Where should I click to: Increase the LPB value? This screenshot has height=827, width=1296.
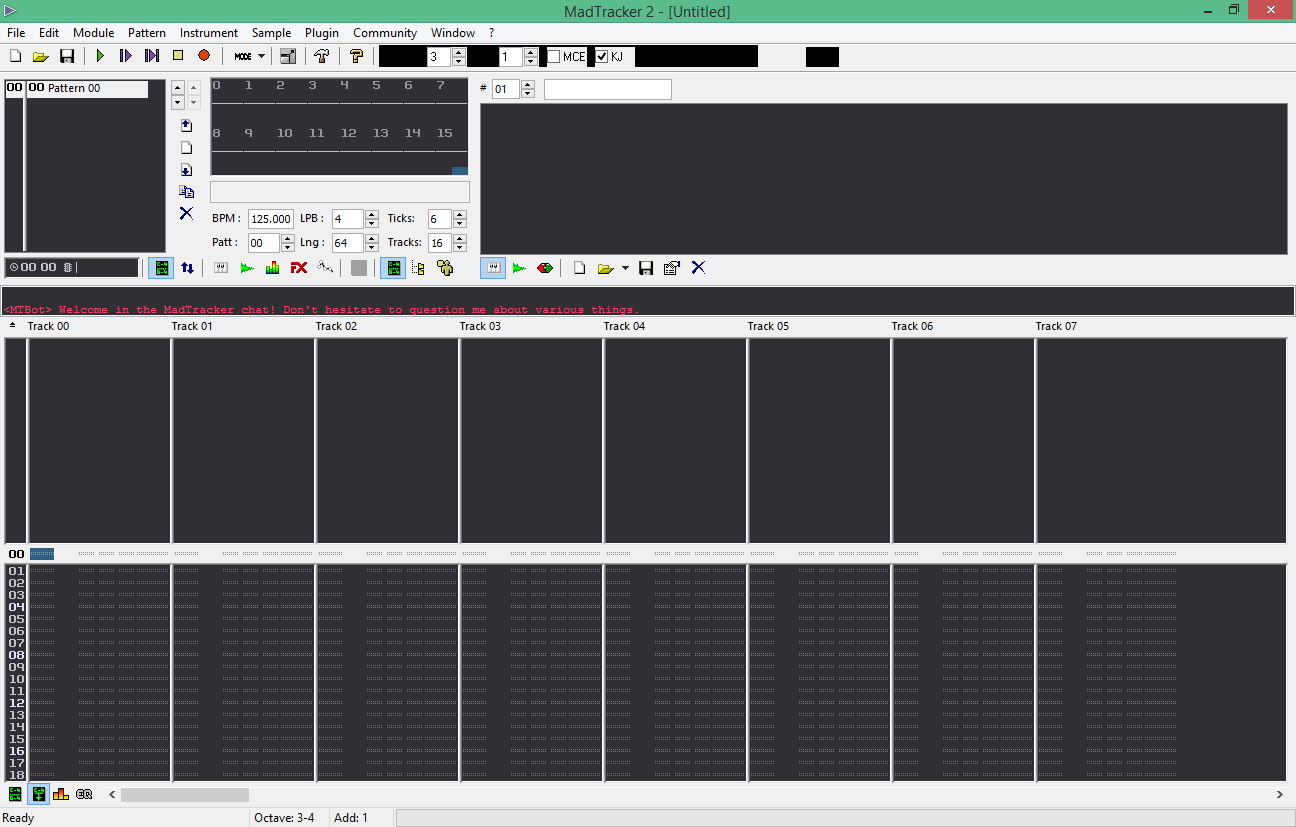point(372,214)
